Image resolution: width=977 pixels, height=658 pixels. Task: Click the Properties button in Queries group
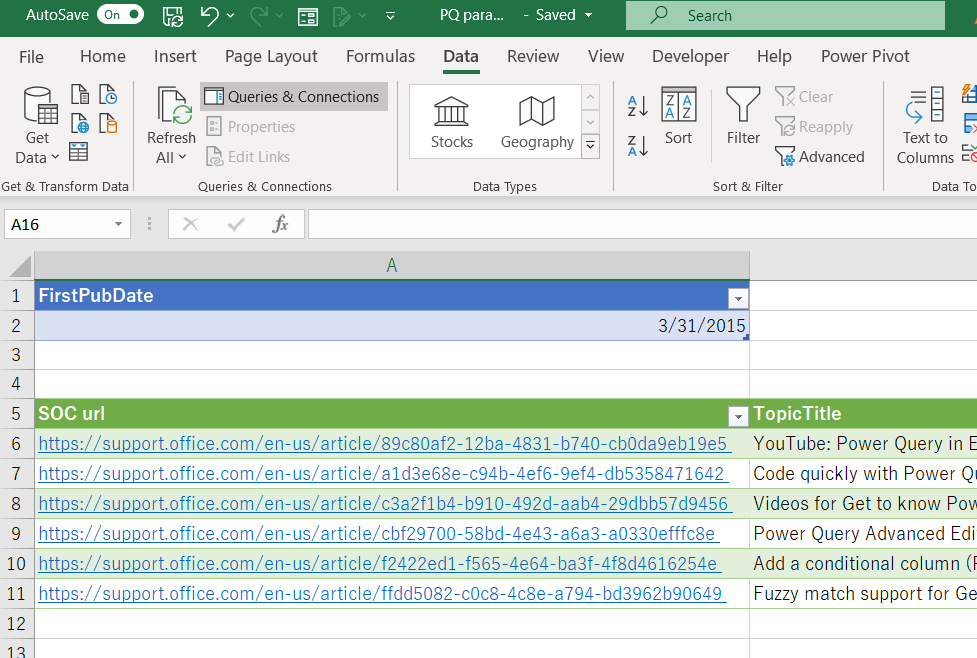(250, 126)
